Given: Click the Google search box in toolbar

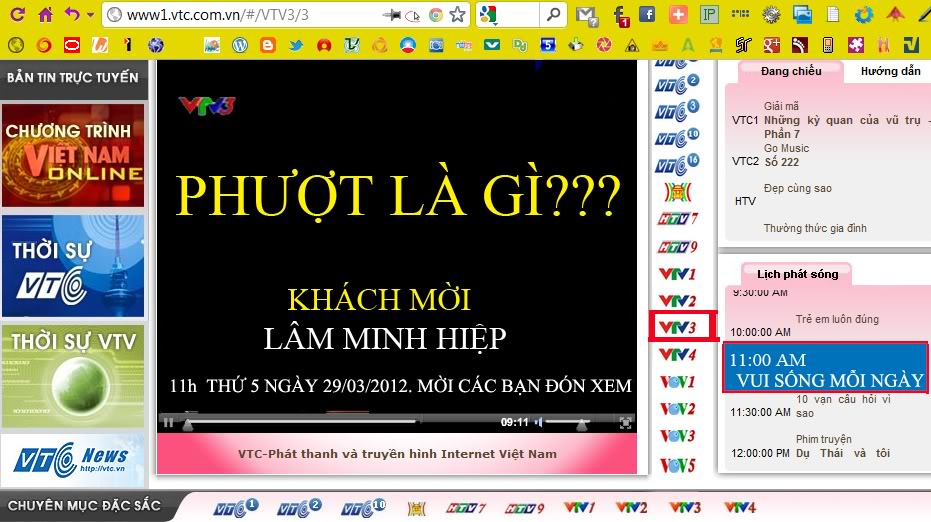Looking at the screenshot, I should point(508,14).
